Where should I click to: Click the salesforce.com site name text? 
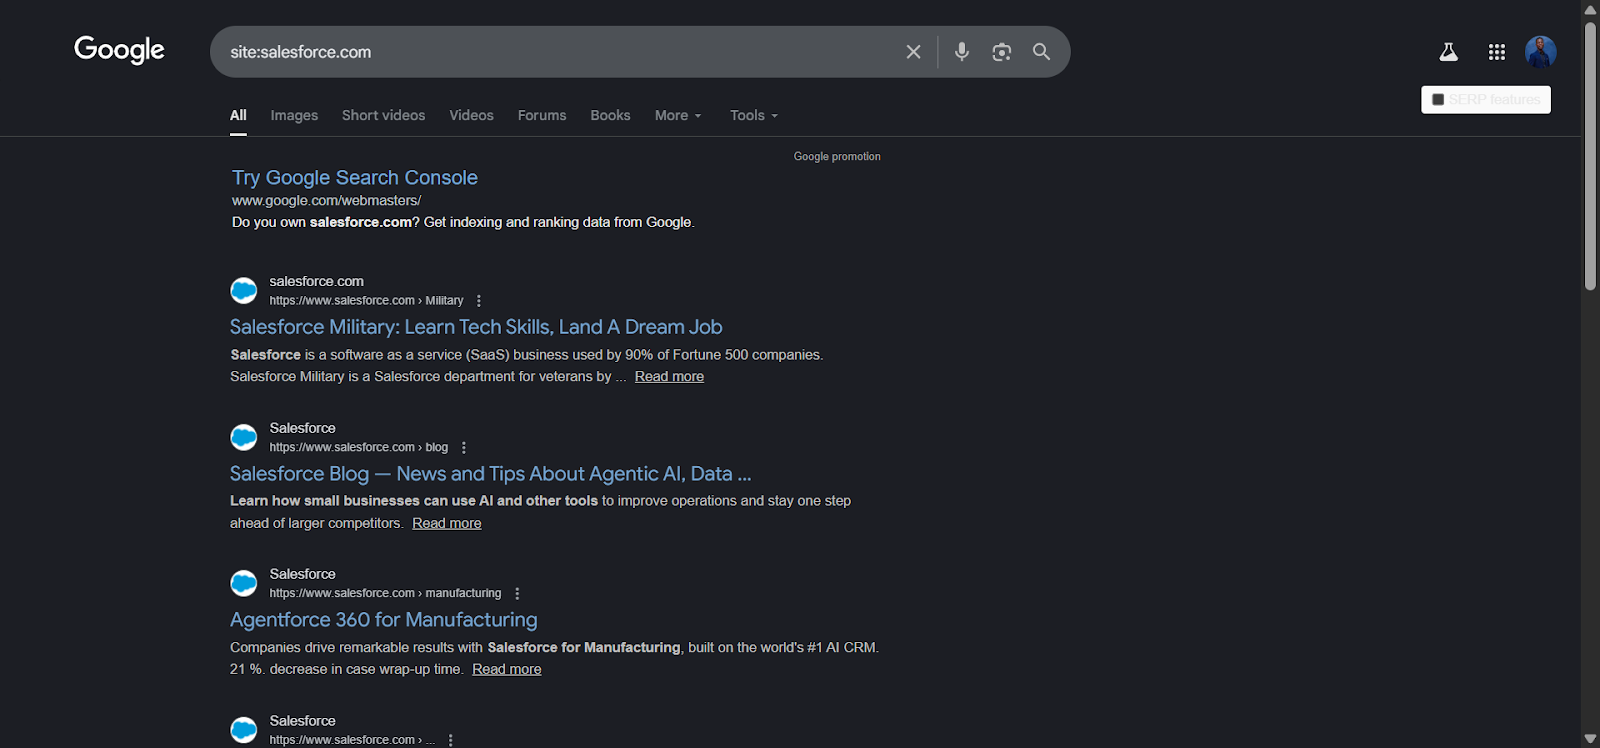coord(316,282)
